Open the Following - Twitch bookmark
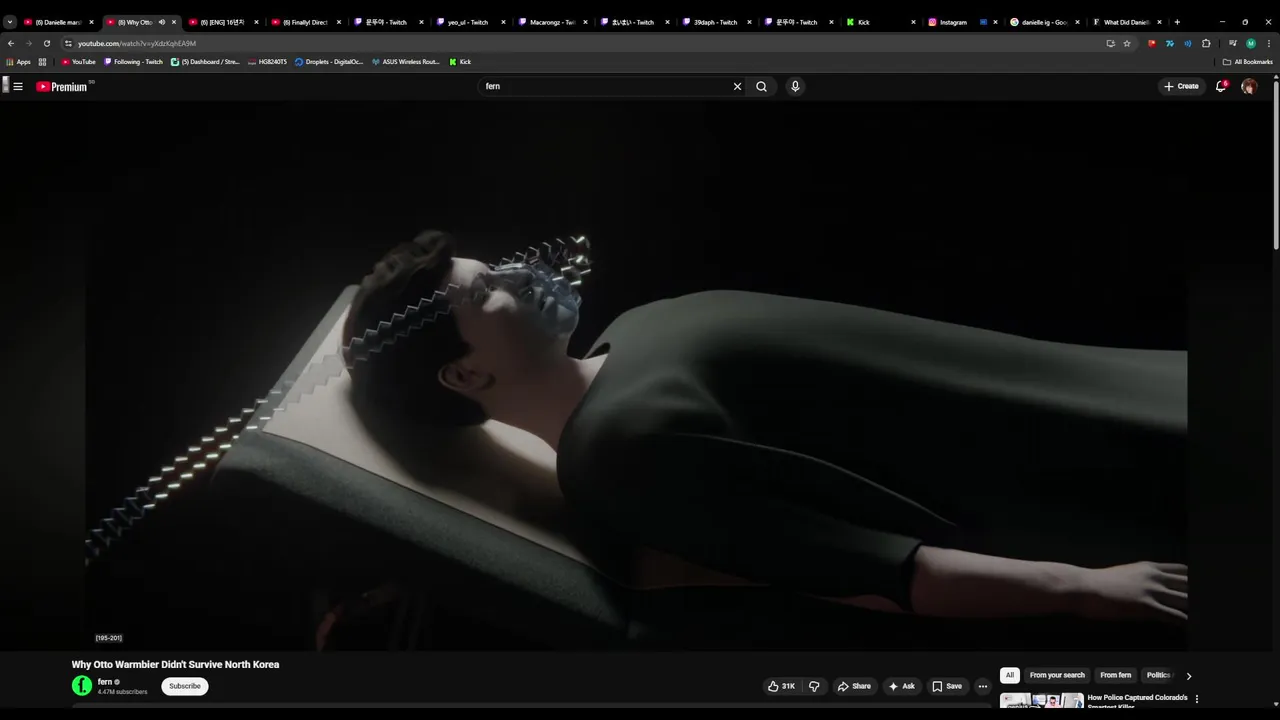The height and width of the screenshot is (720, 1280). tap(134, 62)
